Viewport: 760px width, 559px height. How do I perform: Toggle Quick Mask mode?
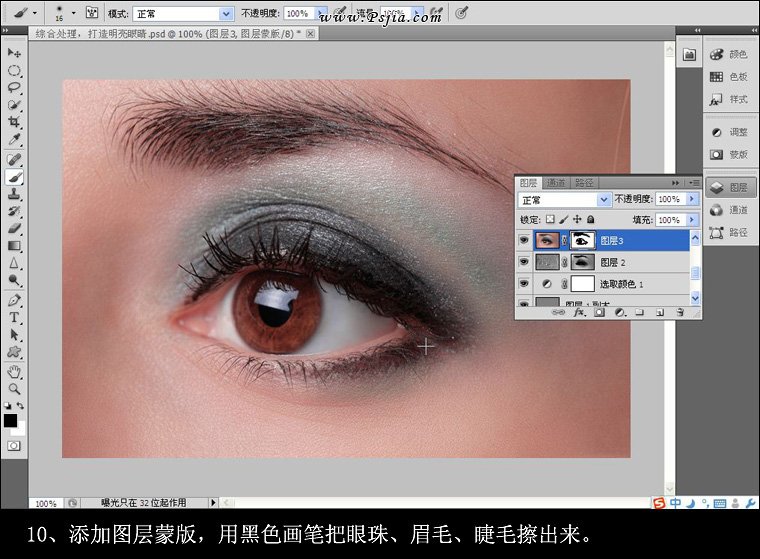(x=14, y=446)
